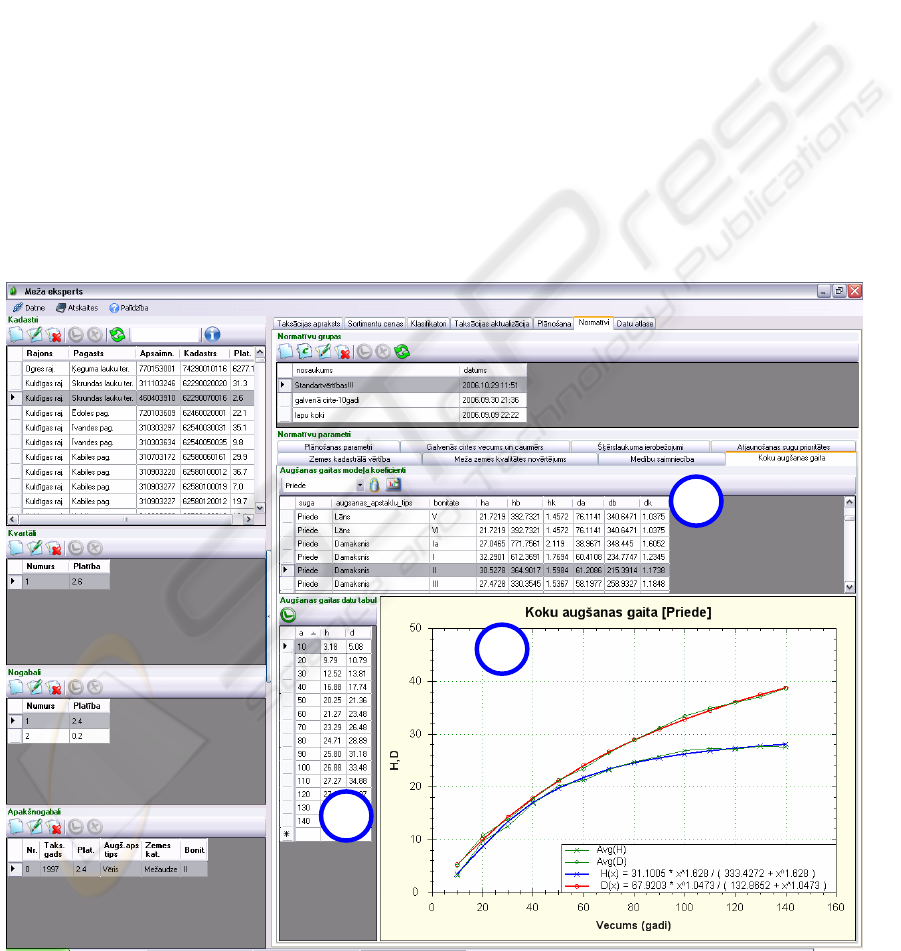
Task: Edit the selected Kvartāli entry
Action: pos(36,548)
